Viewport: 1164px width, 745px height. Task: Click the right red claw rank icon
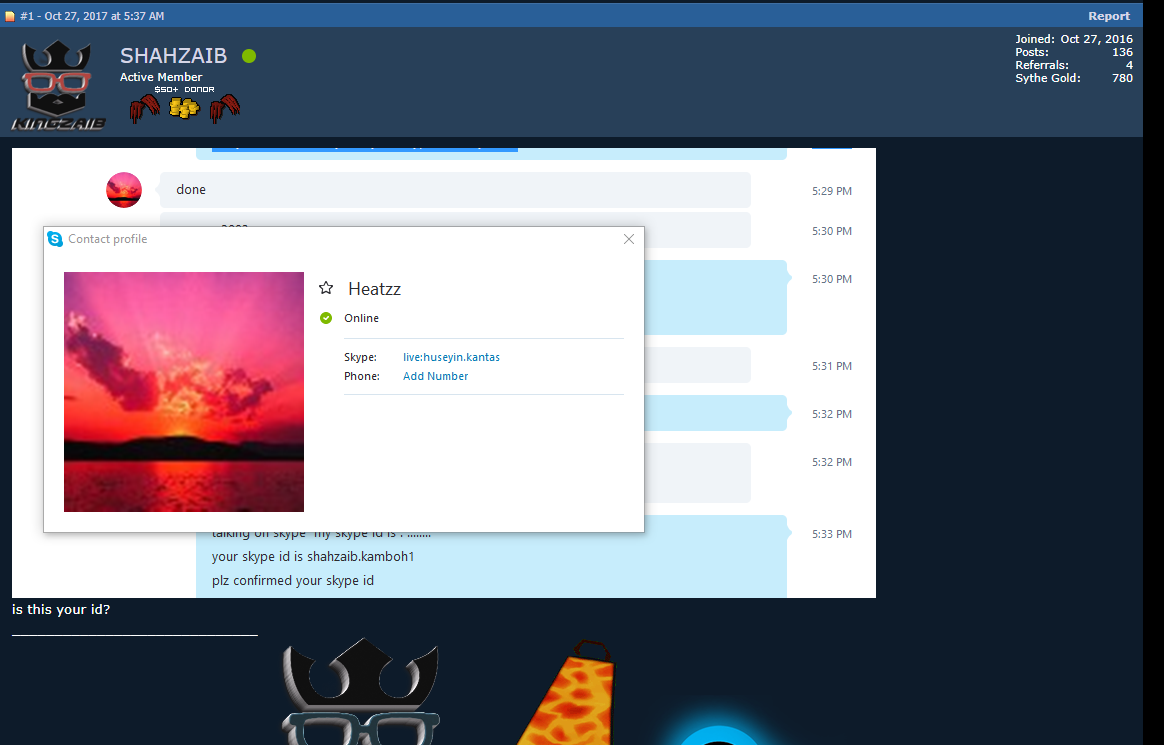pyautogui.click(x=224, y=108)
